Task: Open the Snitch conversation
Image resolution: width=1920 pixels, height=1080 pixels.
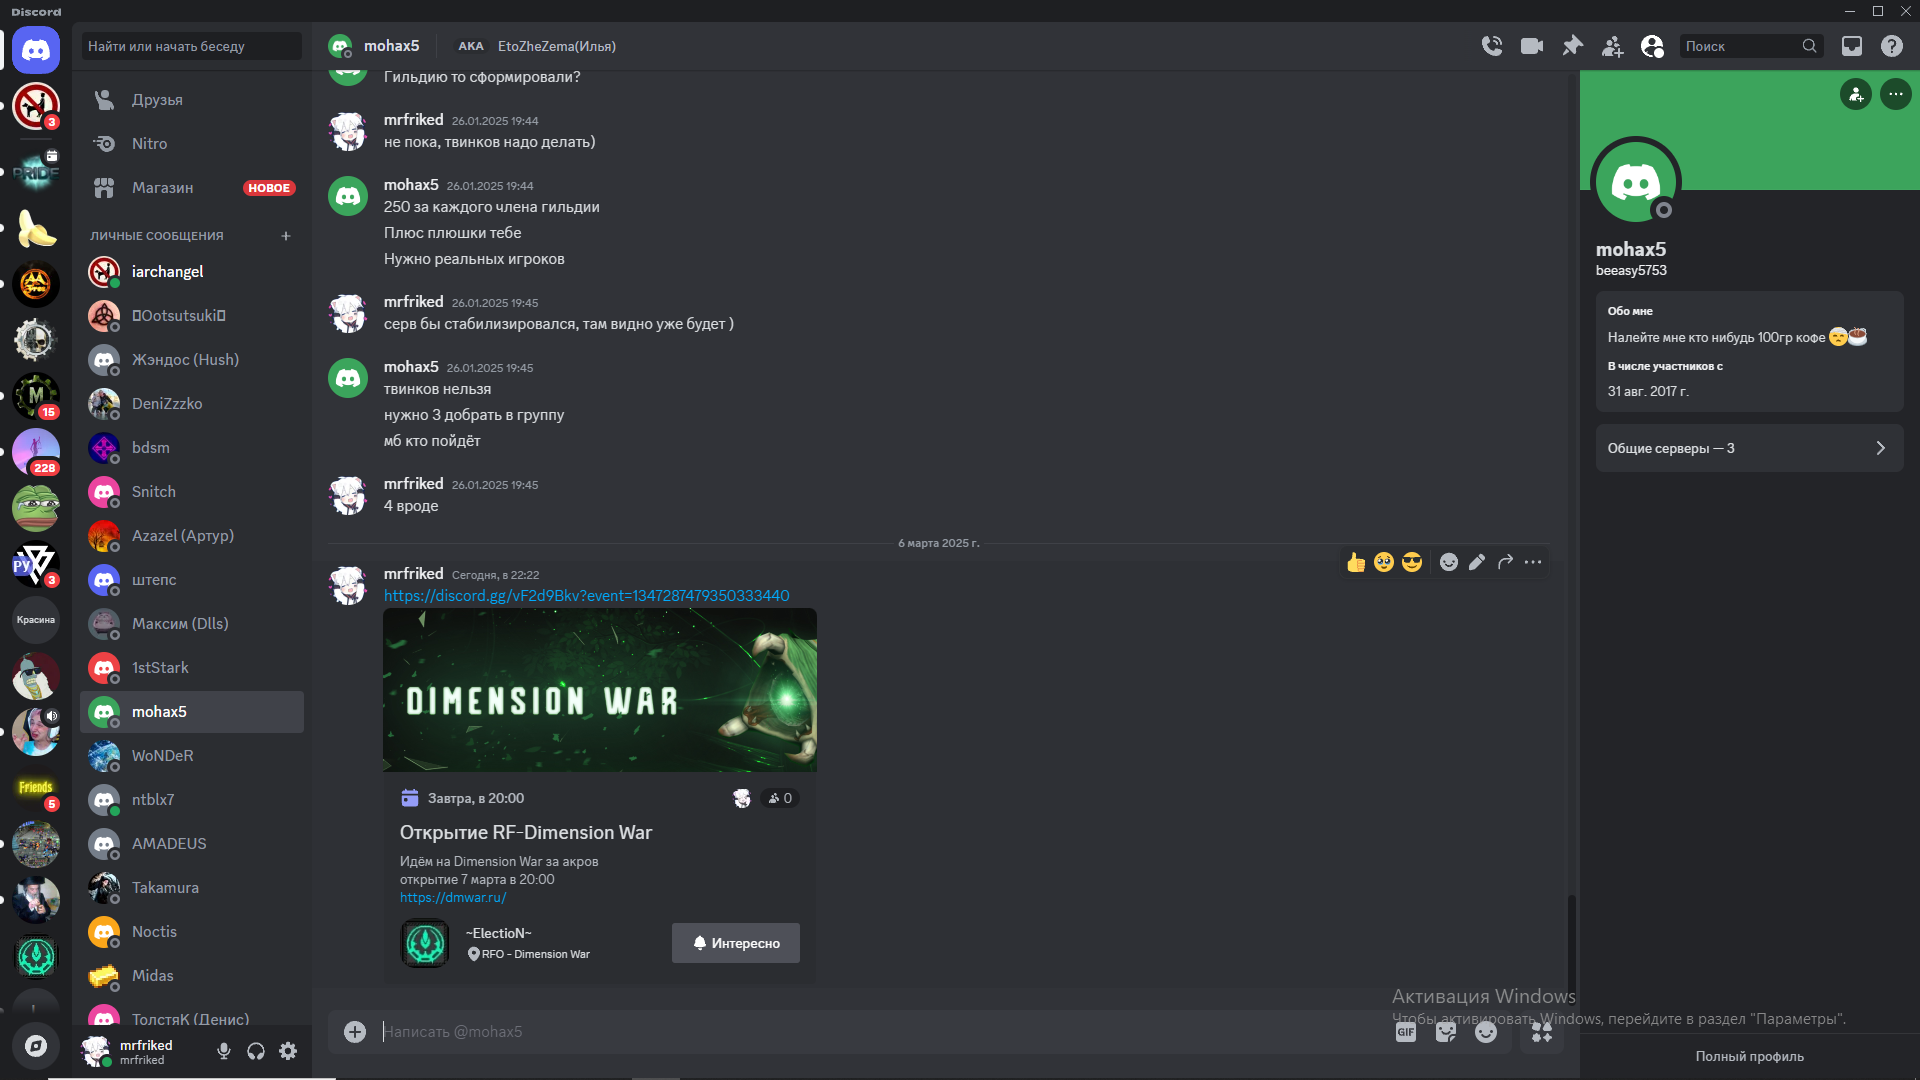Action: point(192,492)
